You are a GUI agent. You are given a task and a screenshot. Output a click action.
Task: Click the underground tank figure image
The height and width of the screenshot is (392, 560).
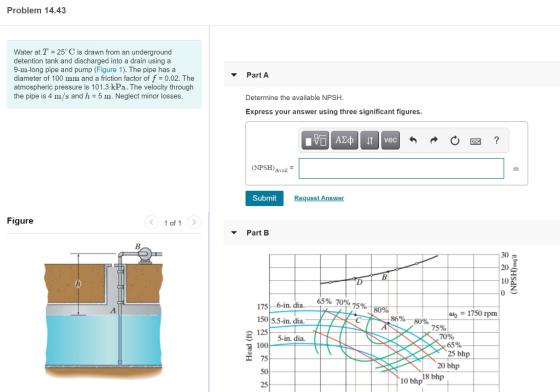click(104, 311)
